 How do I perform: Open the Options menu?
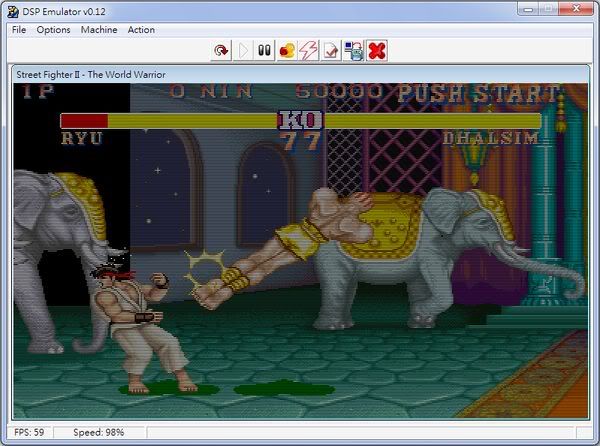[x=53, y=30]
